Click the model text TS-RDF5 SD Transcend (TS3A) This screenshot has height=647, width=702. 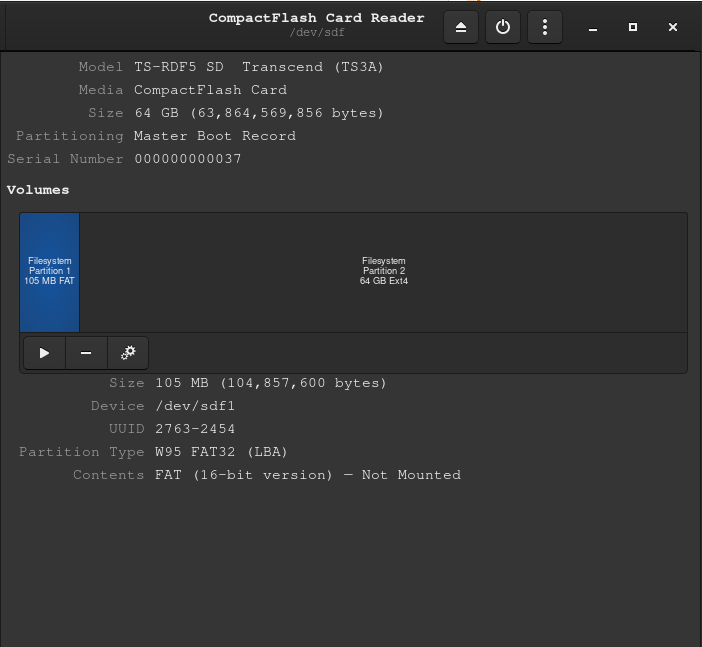pos(259,67)
